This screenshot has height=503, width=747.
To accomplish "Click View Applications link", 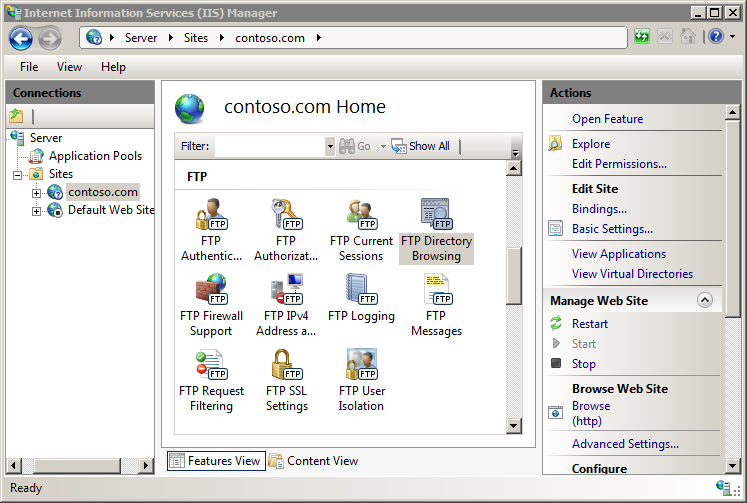I will (619, 254).
